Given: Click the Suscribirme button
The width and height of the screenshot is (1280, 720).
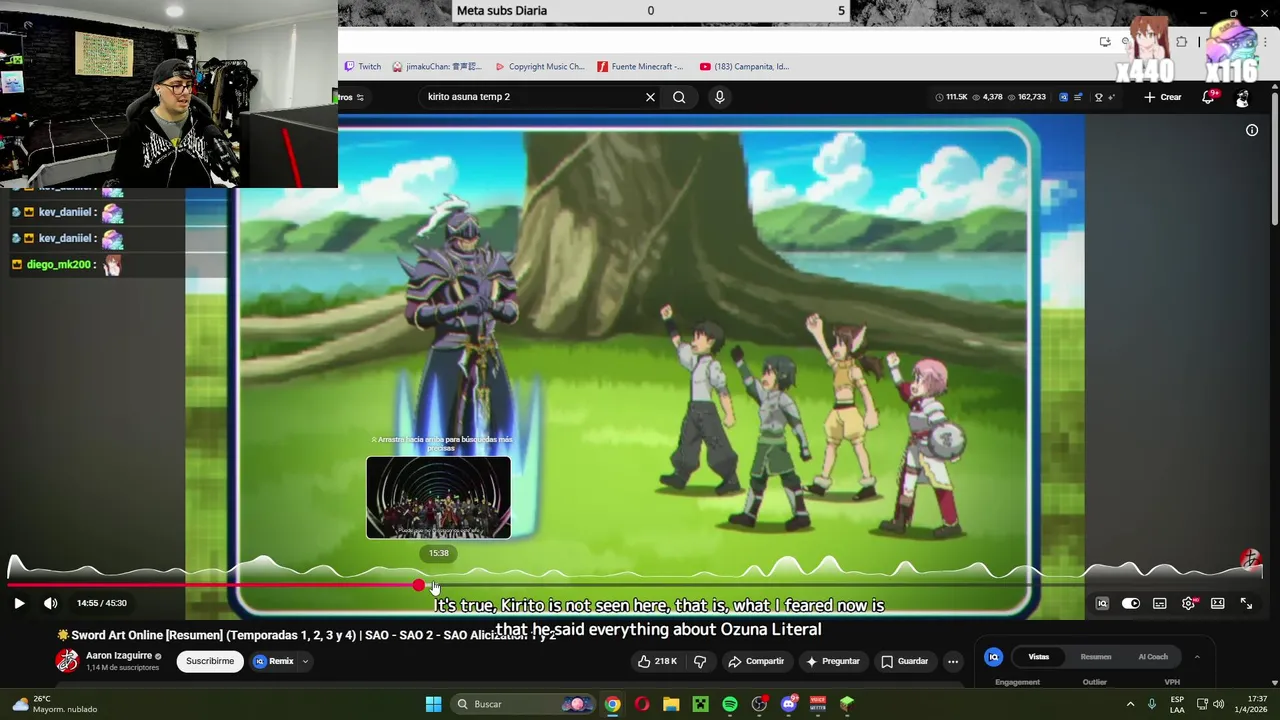Looking at the screenshot, I should 210,661.
